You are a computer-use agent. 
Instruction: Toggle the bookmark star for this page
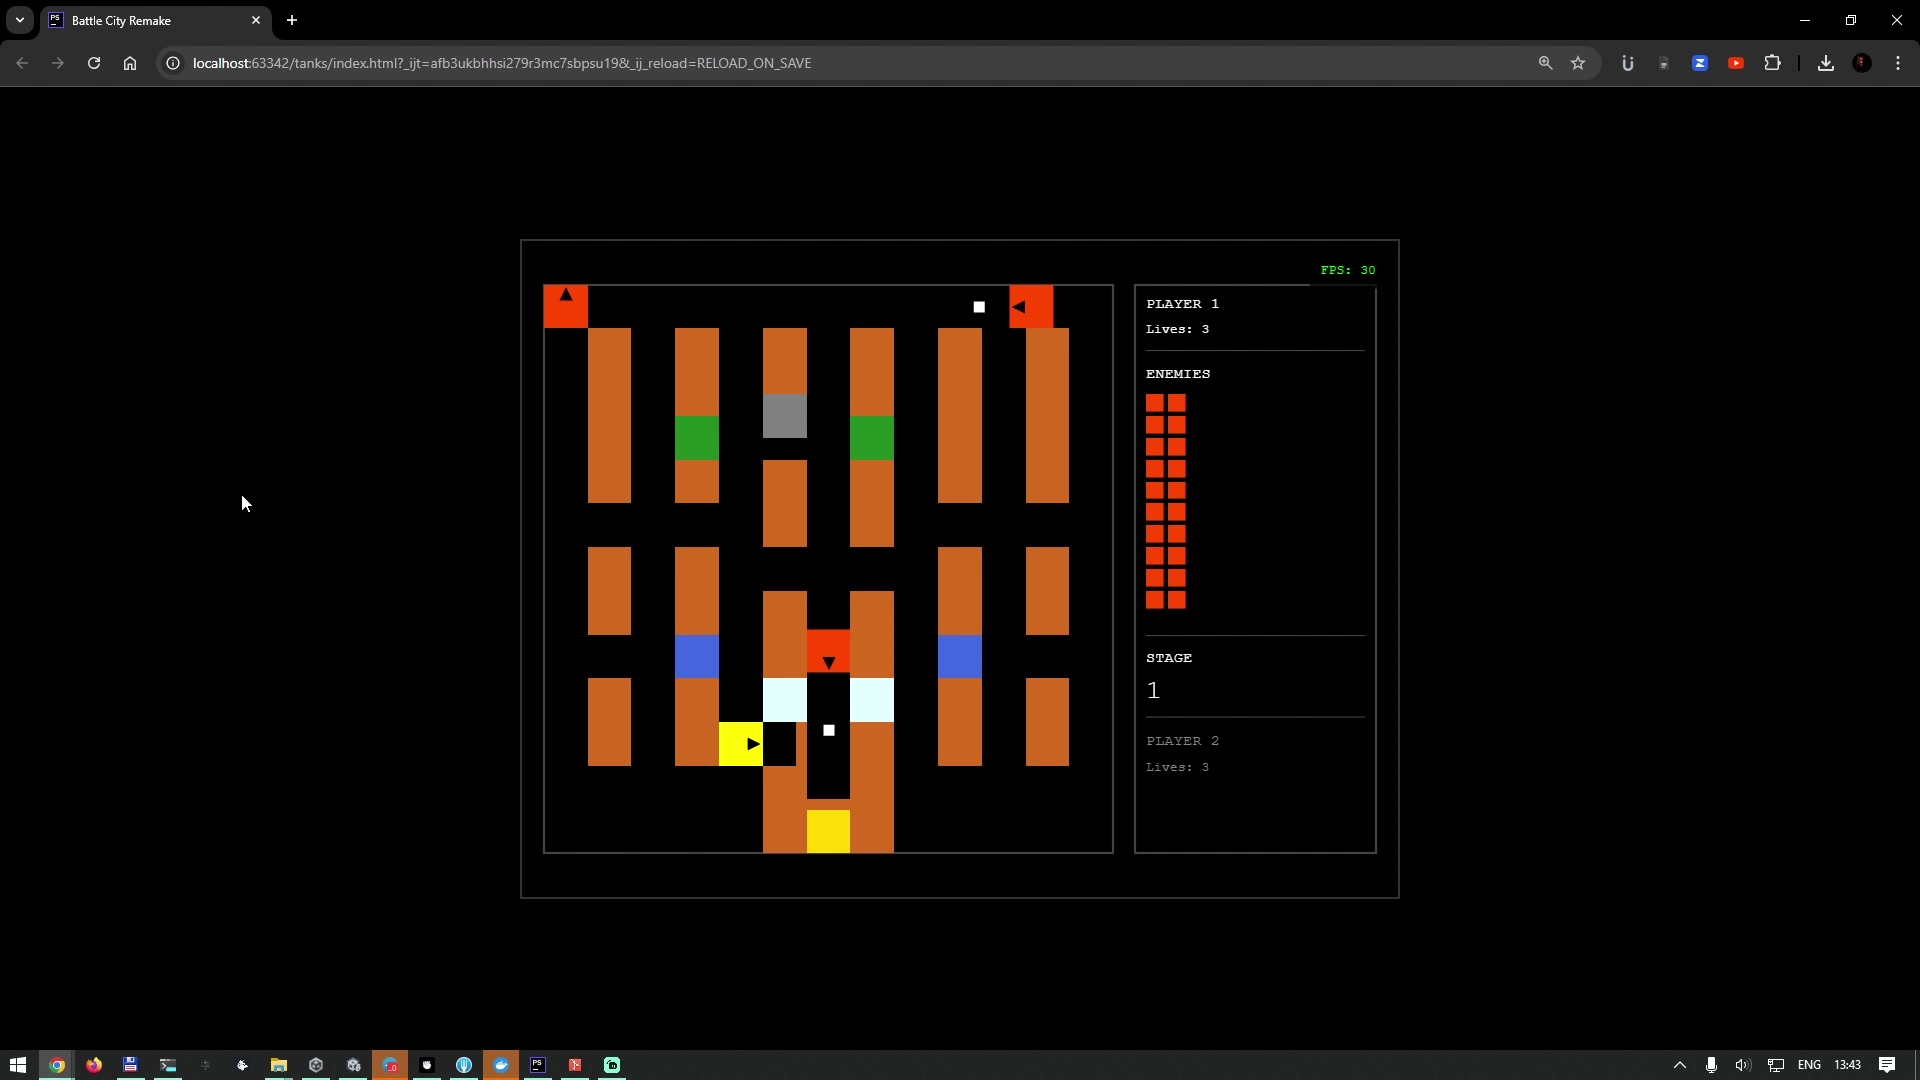[1579, 62]
